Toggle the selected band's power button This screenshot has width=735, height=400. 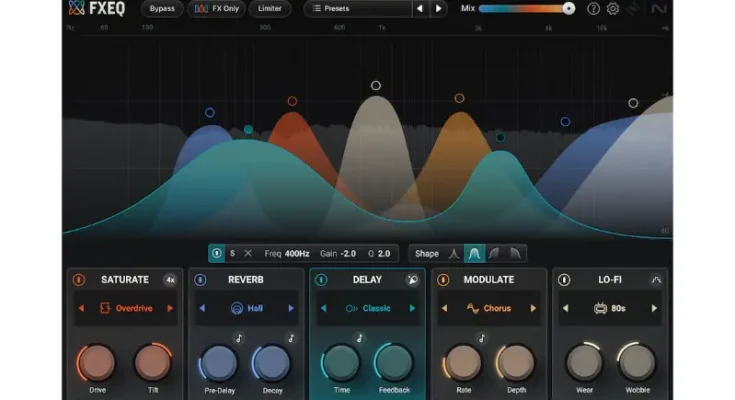point(217,254)
